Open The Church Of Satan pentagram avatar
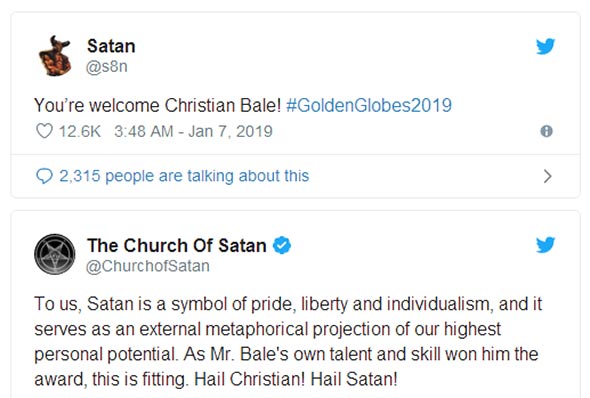Screen dimensions: 590x398 [x=55, y=254]
